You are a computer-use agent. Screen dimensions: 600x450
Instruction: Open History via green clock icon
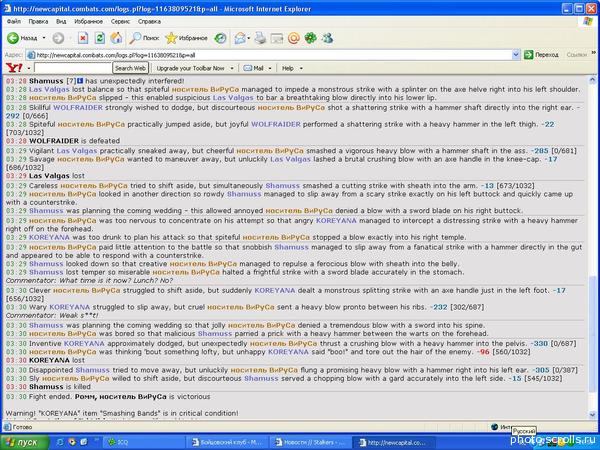(220, 38)
